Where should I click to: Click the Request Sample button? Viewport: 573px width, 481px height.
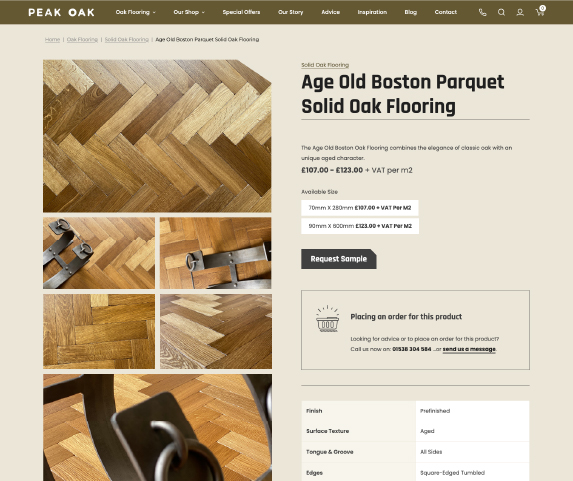[x=339, y=259]
